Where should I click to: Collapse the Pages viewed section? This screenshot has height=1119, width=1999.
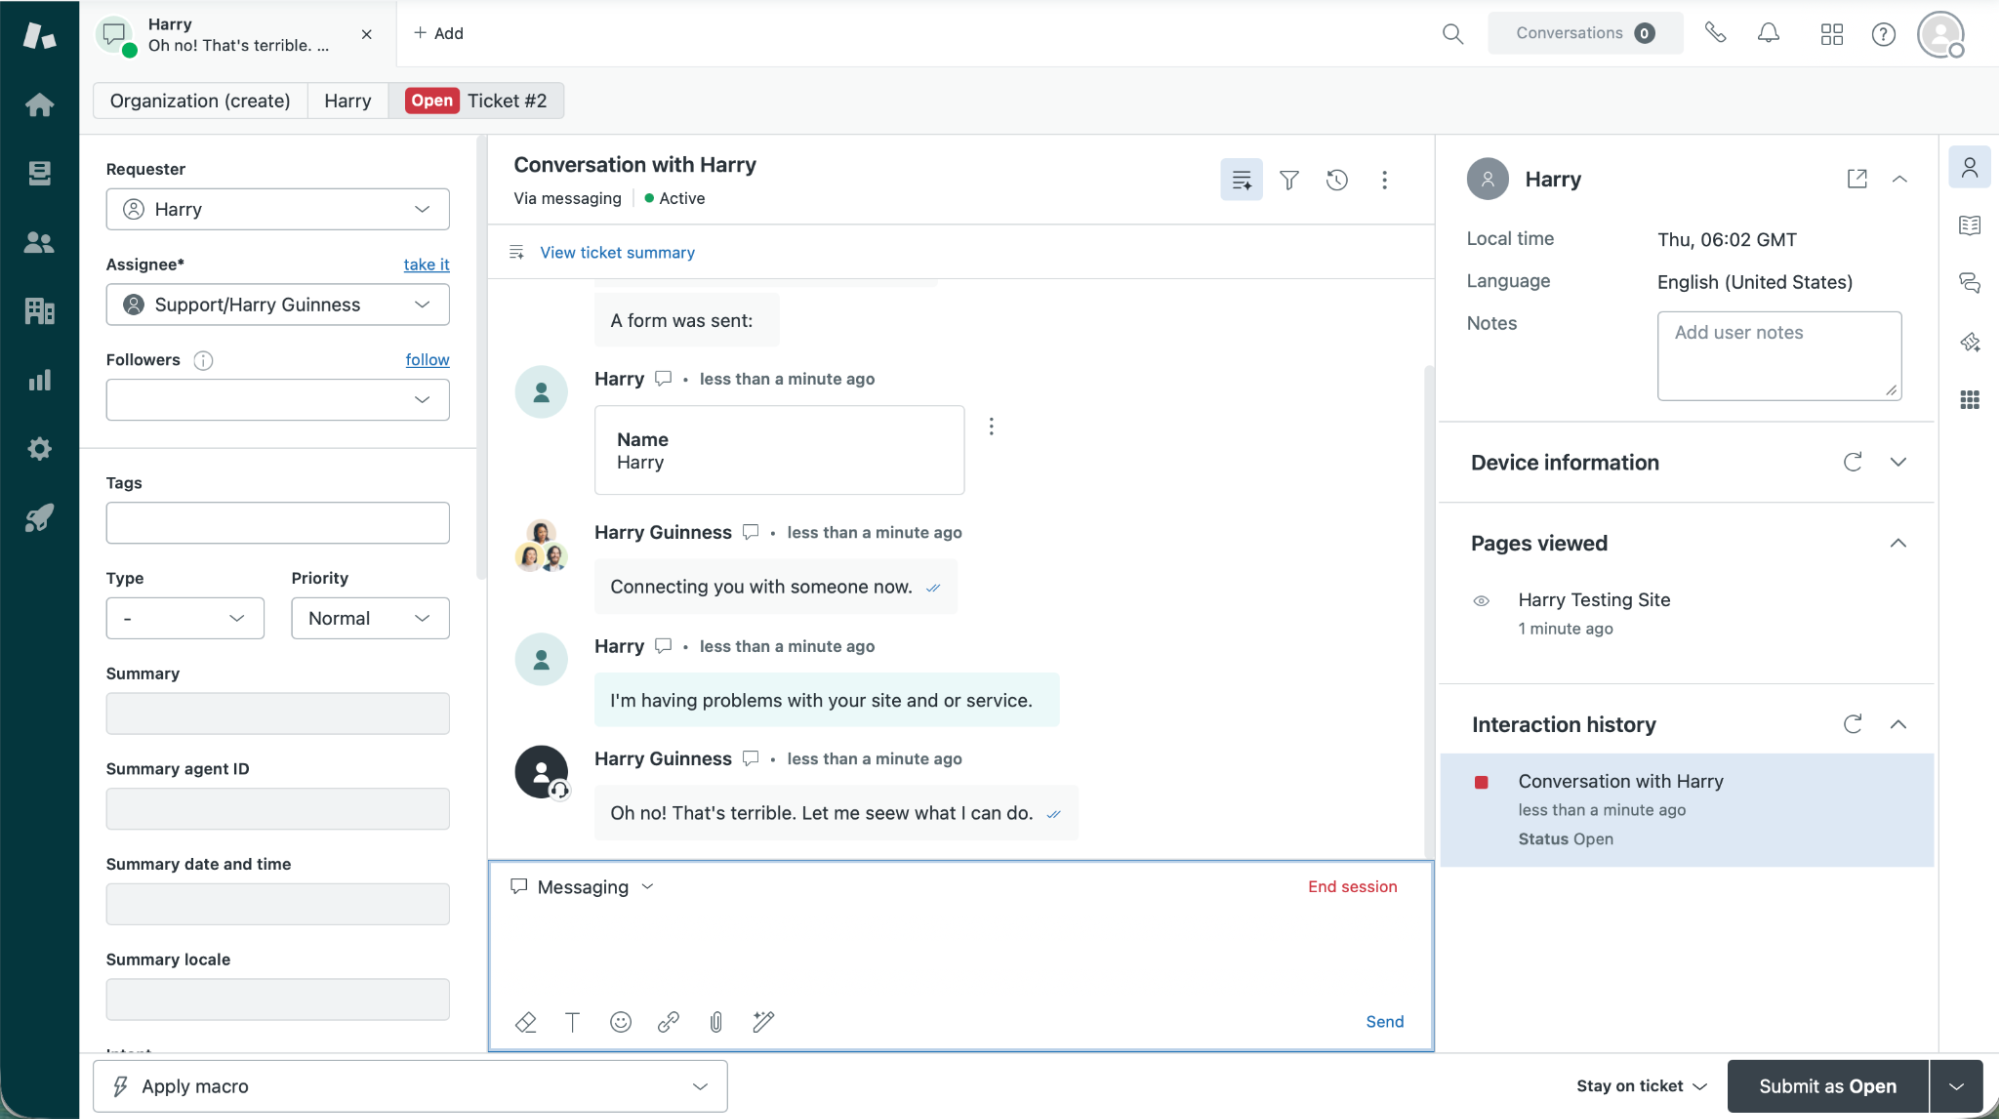pos(1899,543)
